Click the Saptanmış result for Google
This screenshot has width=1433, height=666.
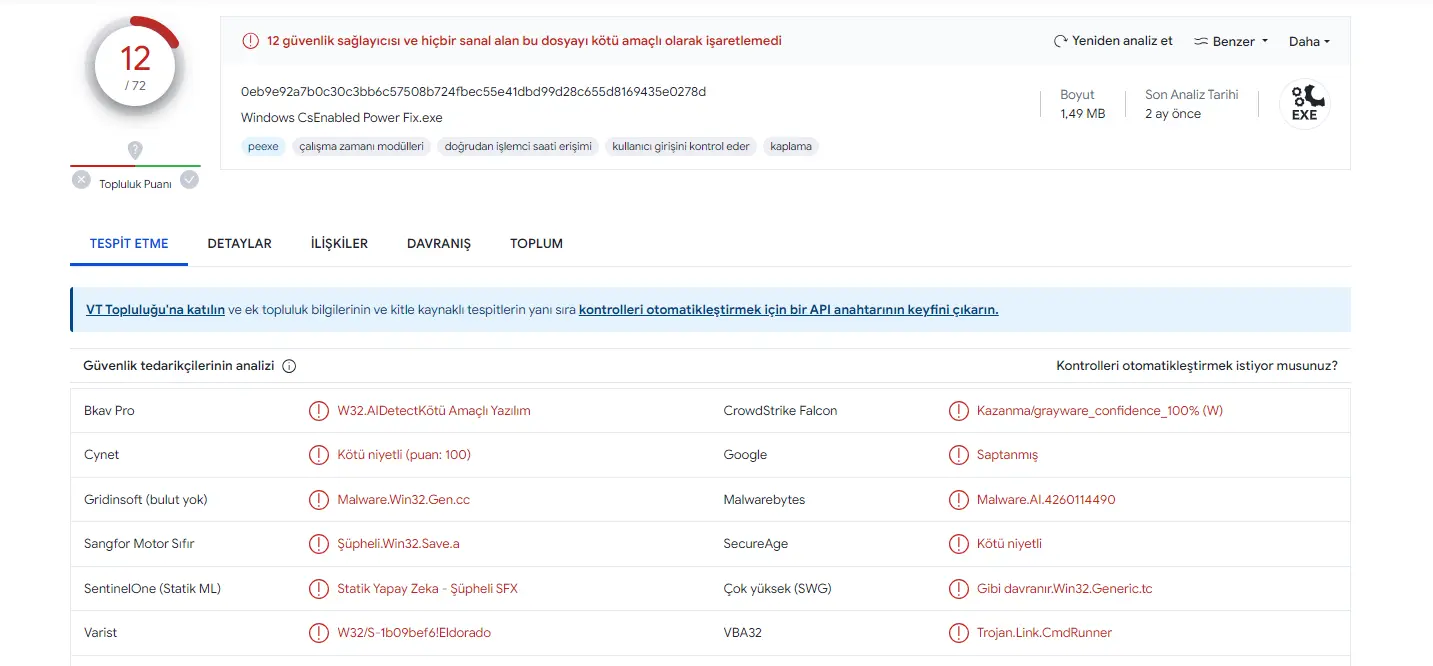(x=1007, y=455)
